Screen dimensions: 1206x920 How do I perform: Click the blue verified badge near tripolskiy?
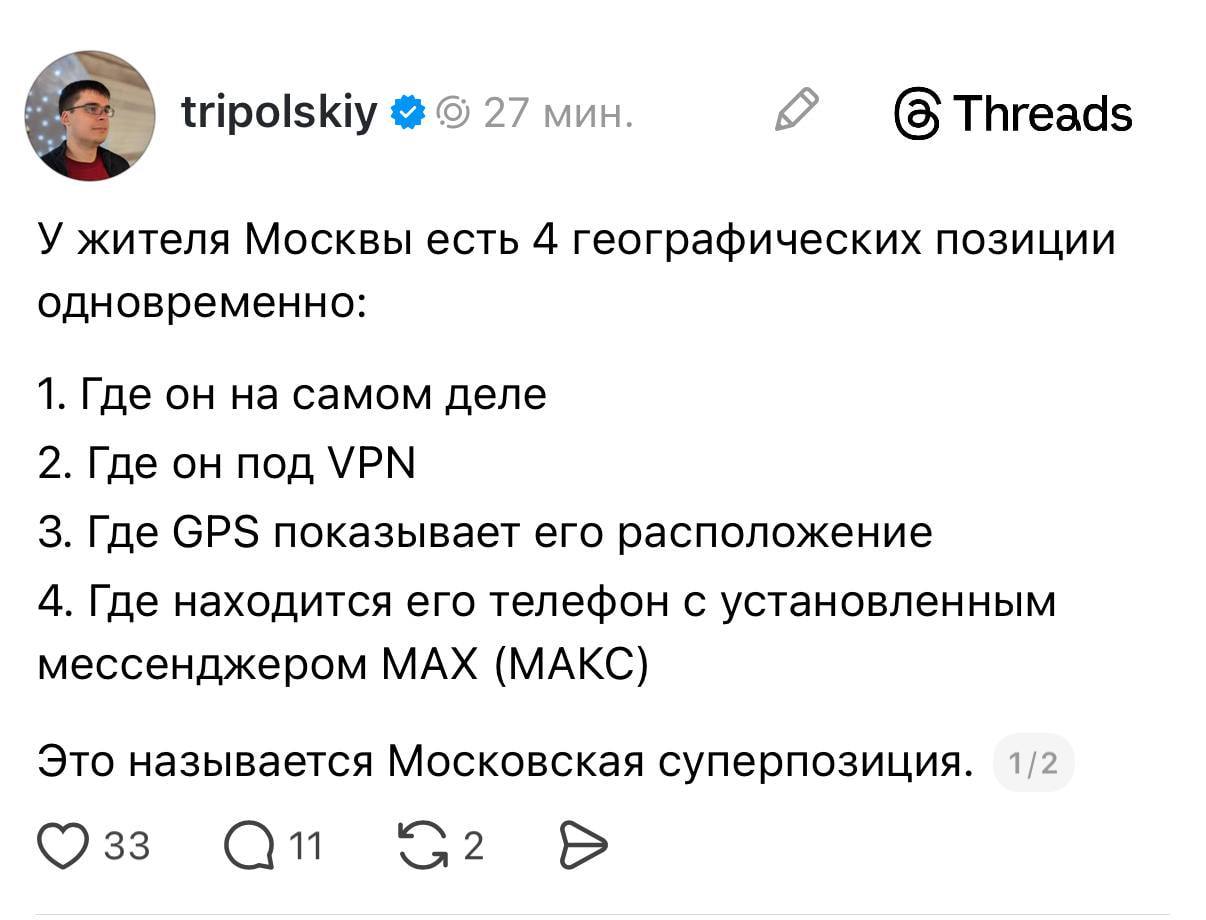(409, 113)
